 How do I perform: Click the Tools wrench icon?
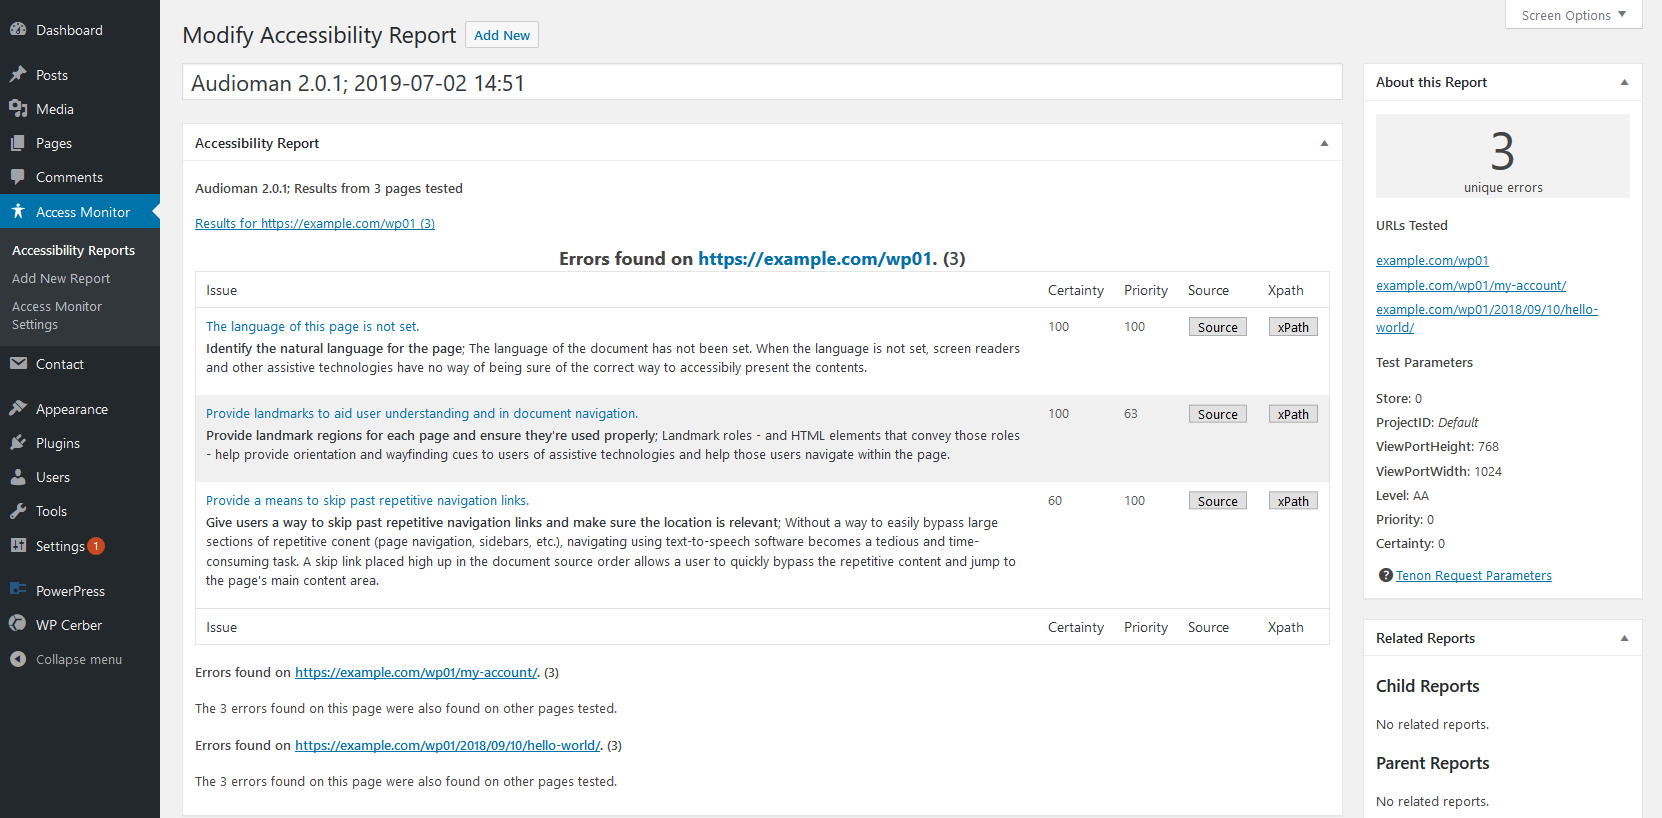18,511
